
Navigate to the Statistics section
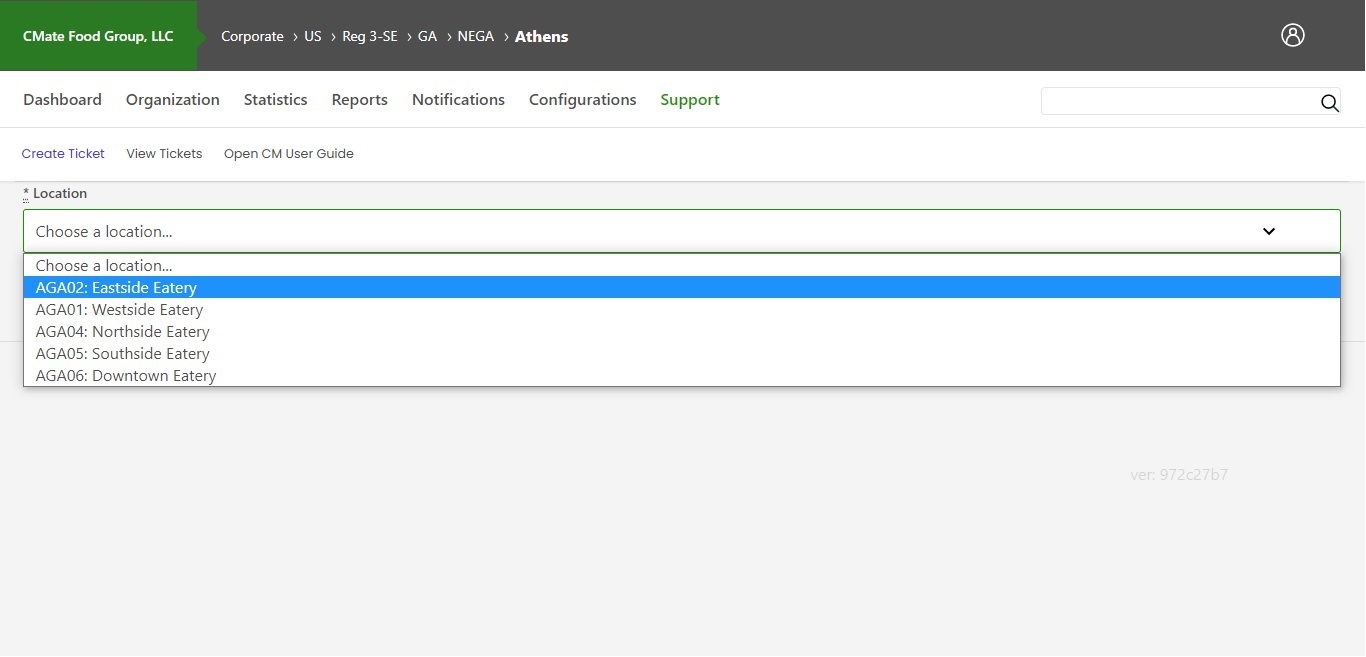point(275,99)
